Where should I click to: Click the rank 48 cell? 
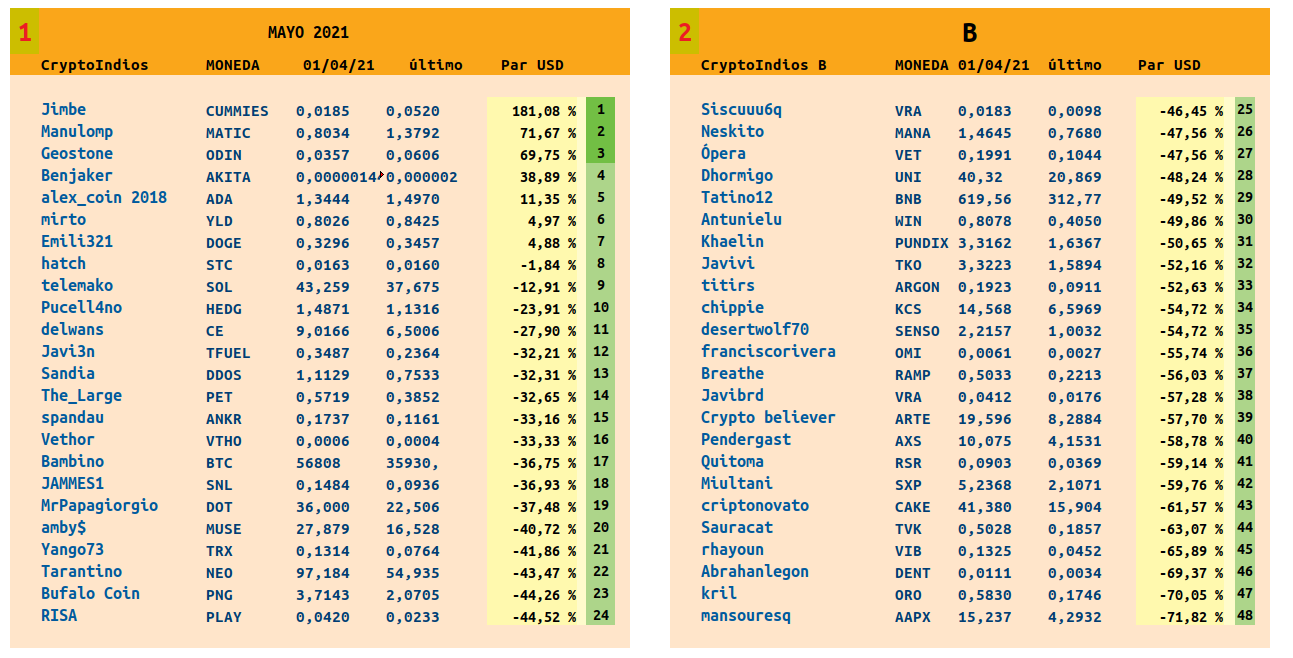point(1245,616)
